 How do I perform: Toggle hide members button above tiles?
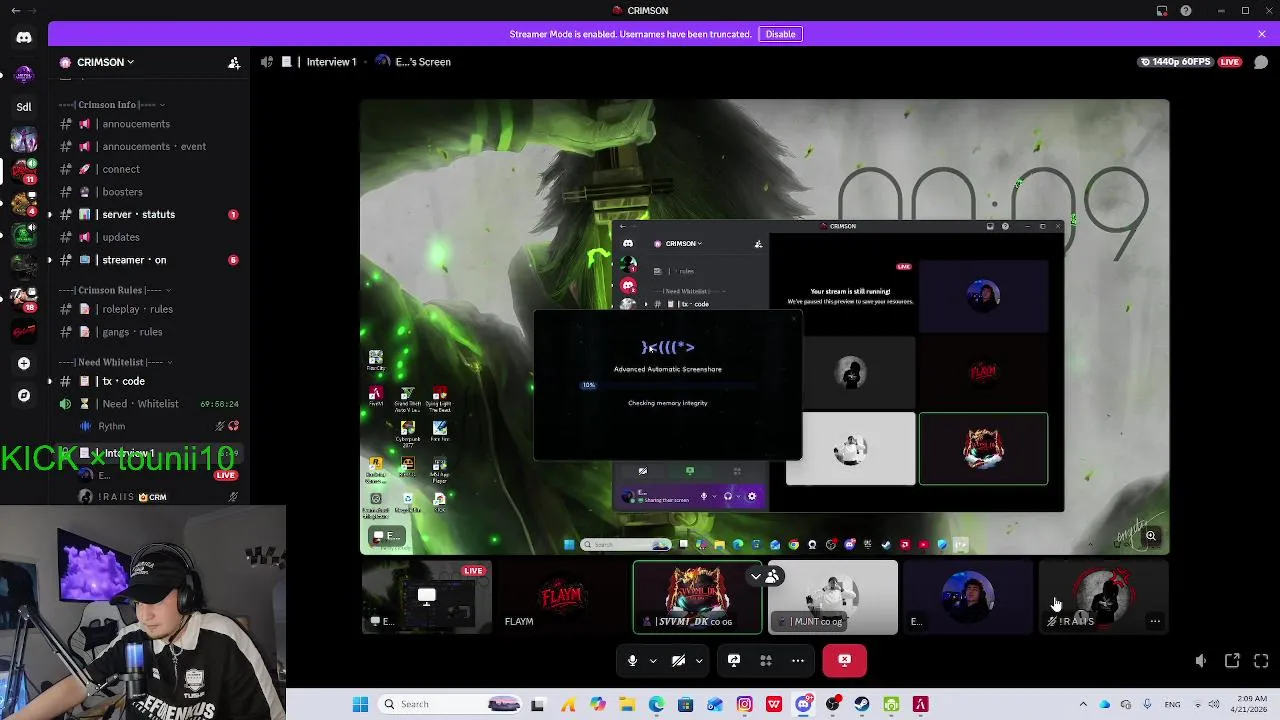coord(765,576)
